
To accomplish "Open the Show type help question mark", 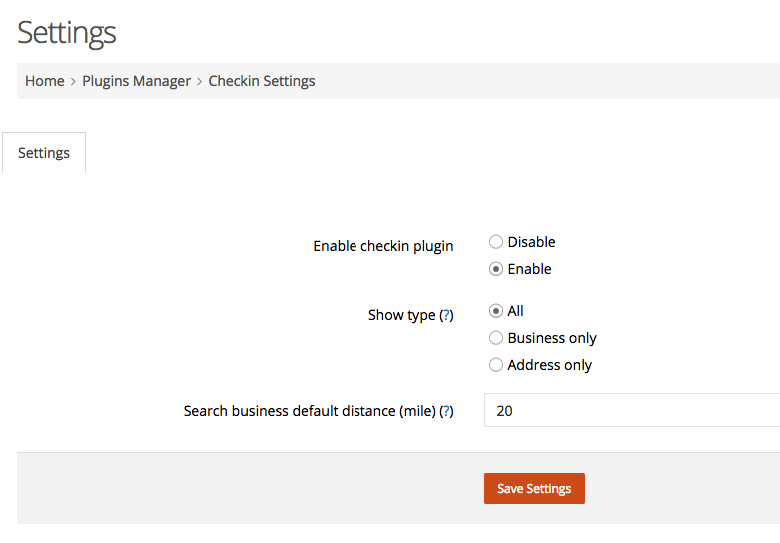I will pyautogui.click(x=446, y=315).
